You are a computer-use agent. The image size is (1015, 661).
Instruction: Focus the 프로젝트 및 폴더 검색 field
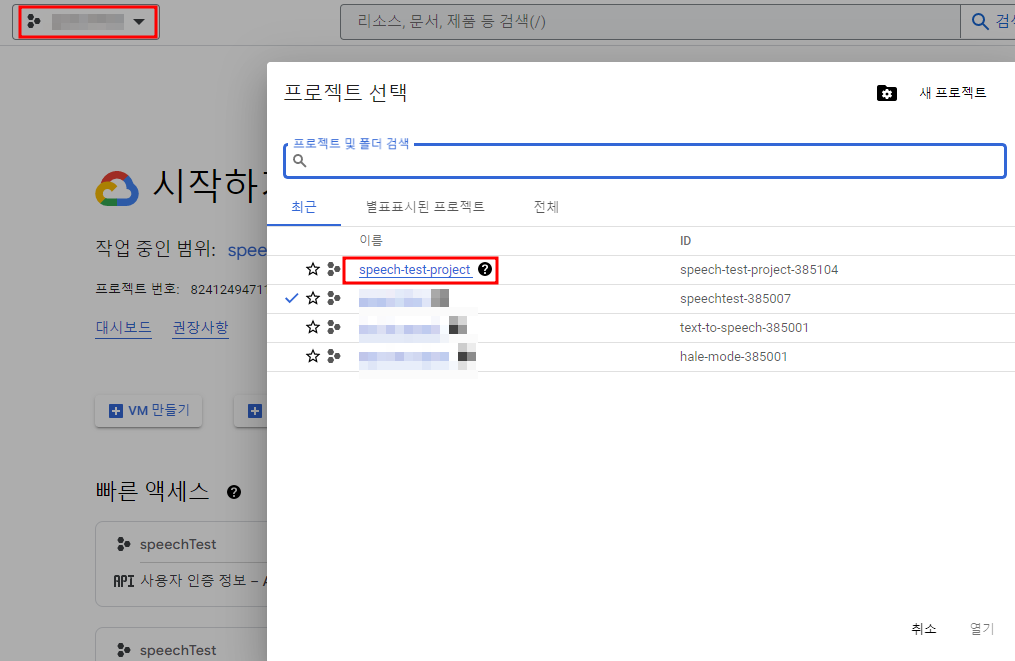[x=645, y=161]
